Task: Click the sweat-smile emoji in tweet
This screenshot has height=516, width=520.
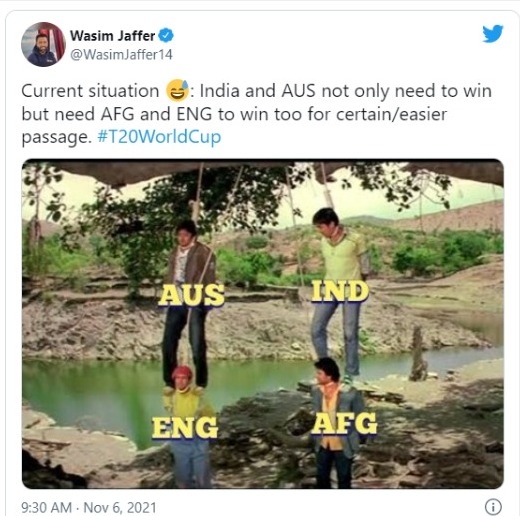Action: coord(177,90)
